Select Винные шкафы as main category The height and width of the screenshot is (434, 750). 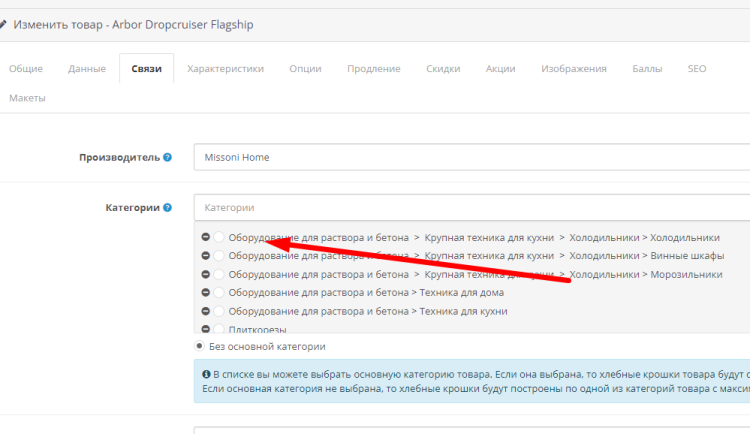pos(219,256)
